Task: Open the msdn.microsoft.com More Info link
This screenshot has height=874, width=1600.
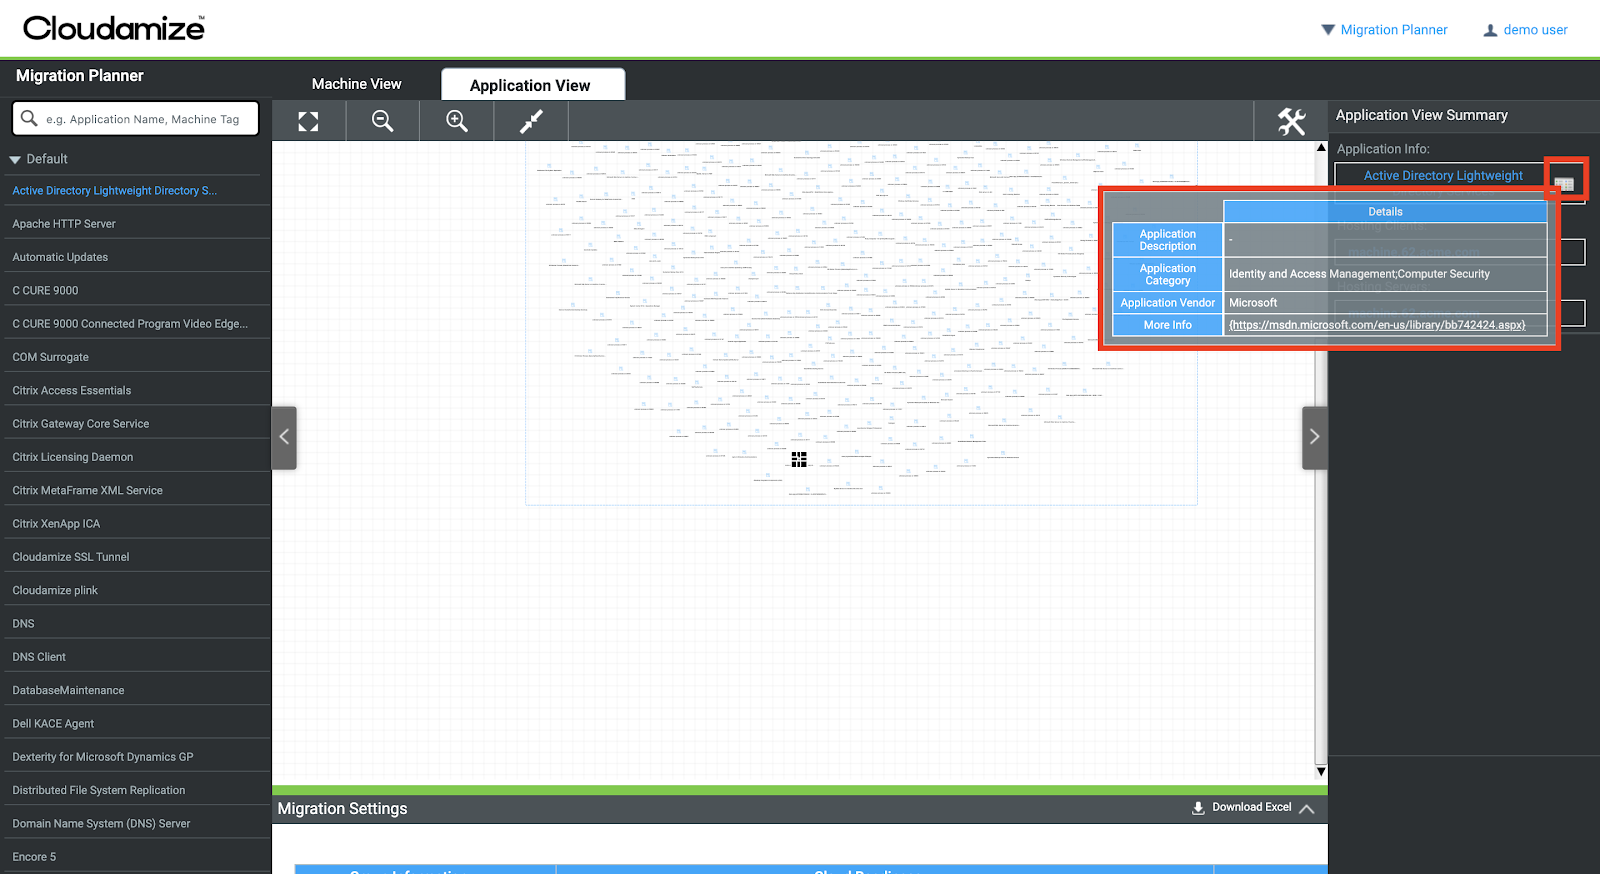Action: 1377,325
